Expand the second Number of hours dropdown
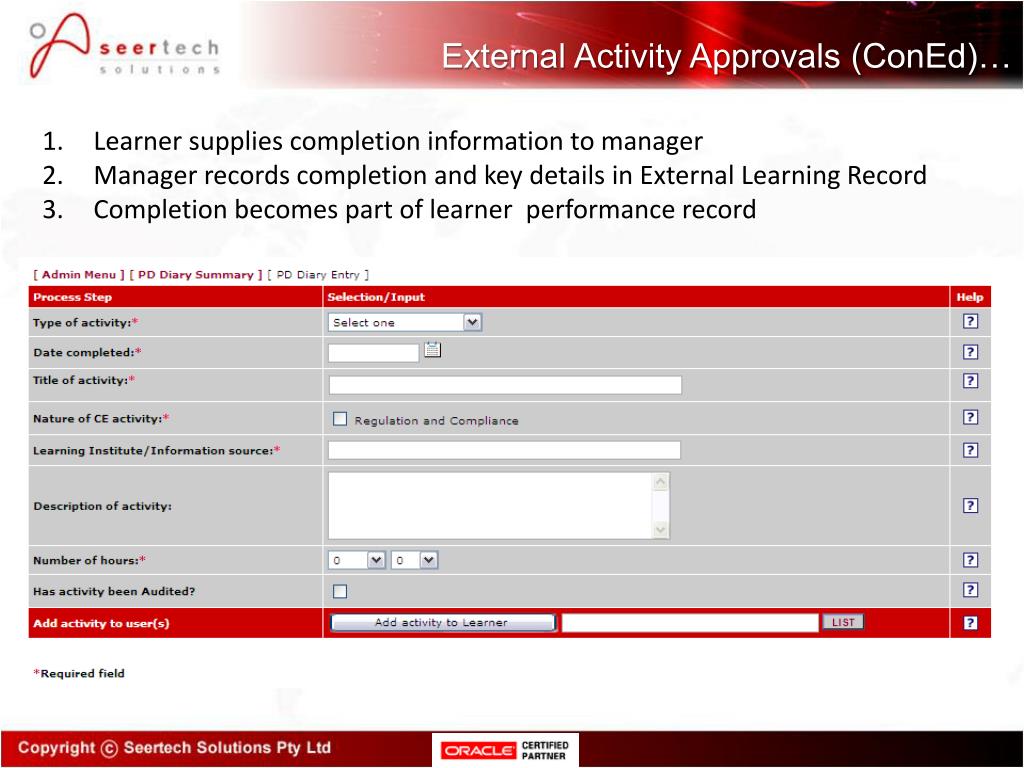1024x768 pixels. coord(414,560)
